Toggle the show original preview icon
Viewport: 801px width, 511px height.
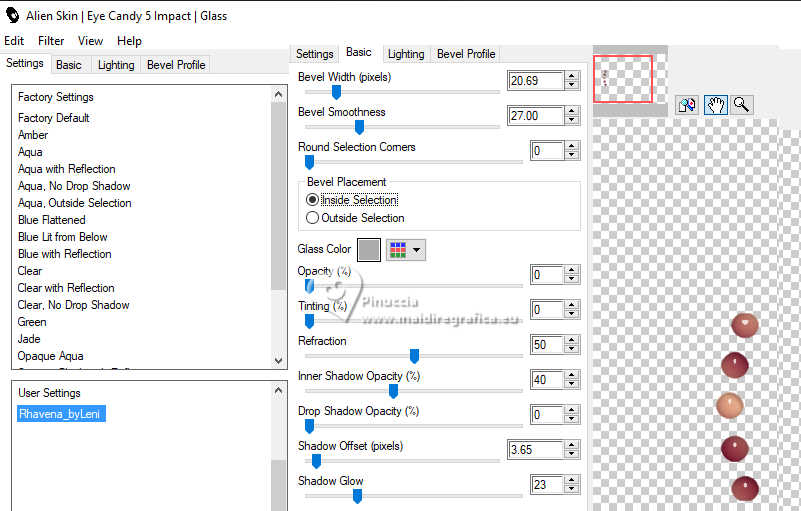point(687,105)
